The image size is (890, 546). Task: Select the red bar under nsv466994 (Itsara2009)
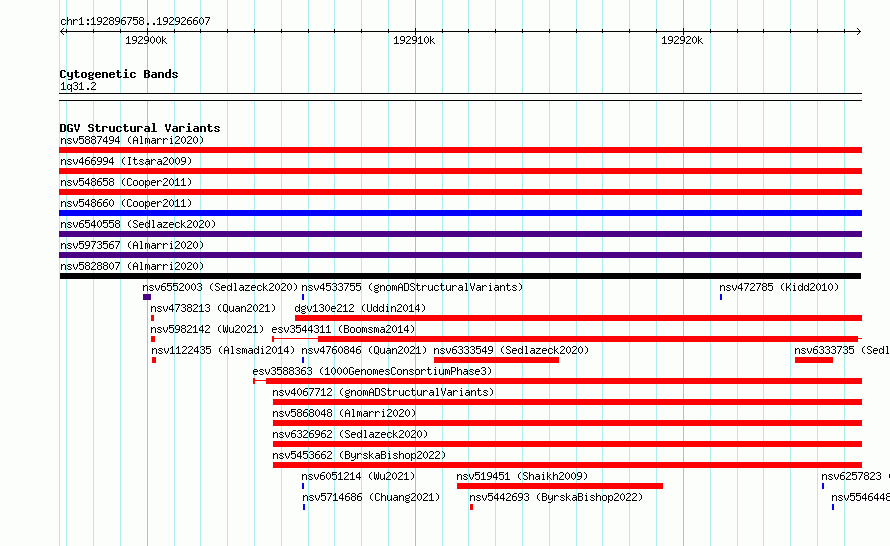pos(460,171)
